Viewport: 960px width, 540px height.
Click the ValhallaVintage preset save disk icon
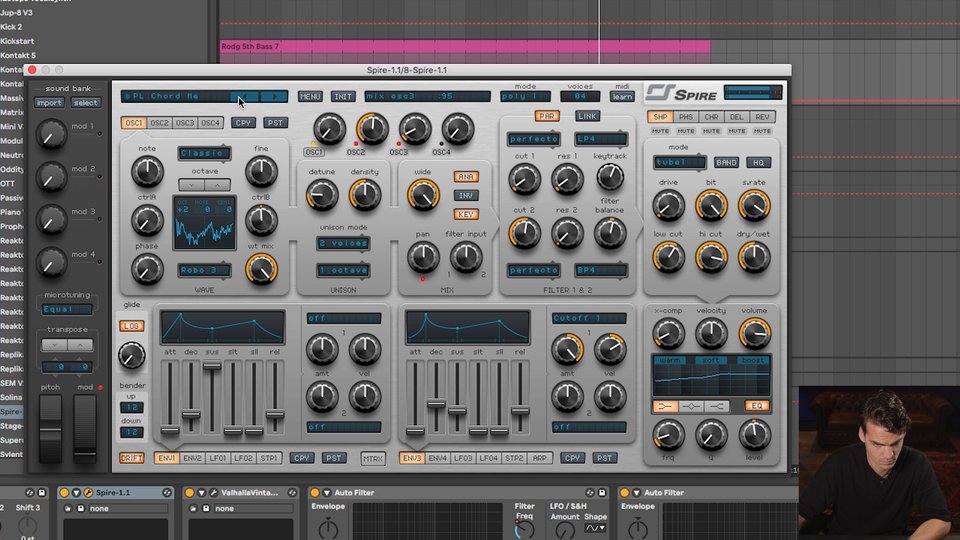(x=206, y=508)
